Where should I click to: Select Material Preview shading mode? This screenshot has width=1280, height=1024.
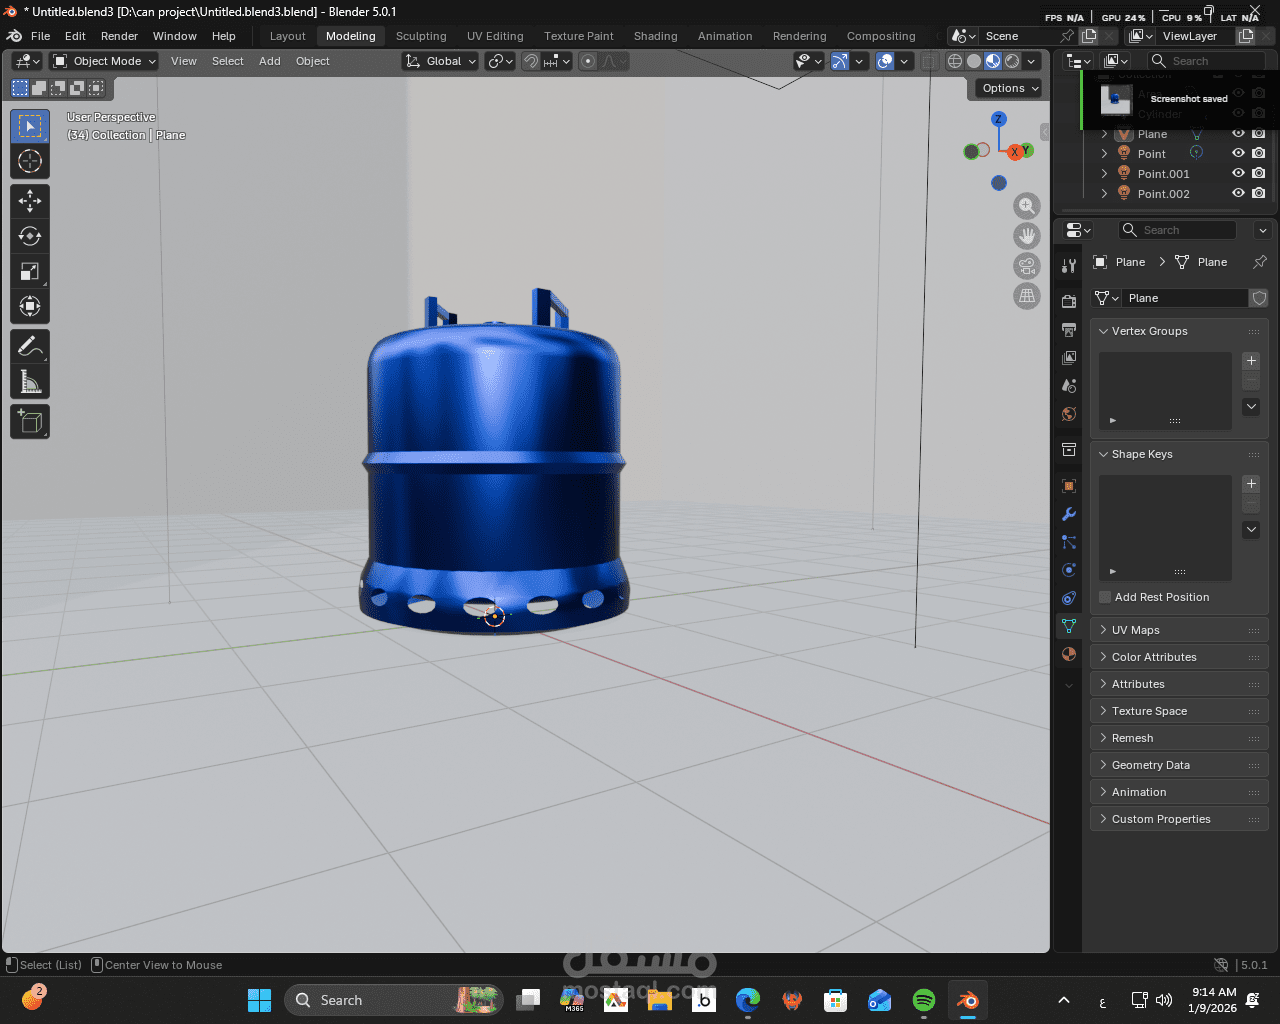tap(993, 61)
